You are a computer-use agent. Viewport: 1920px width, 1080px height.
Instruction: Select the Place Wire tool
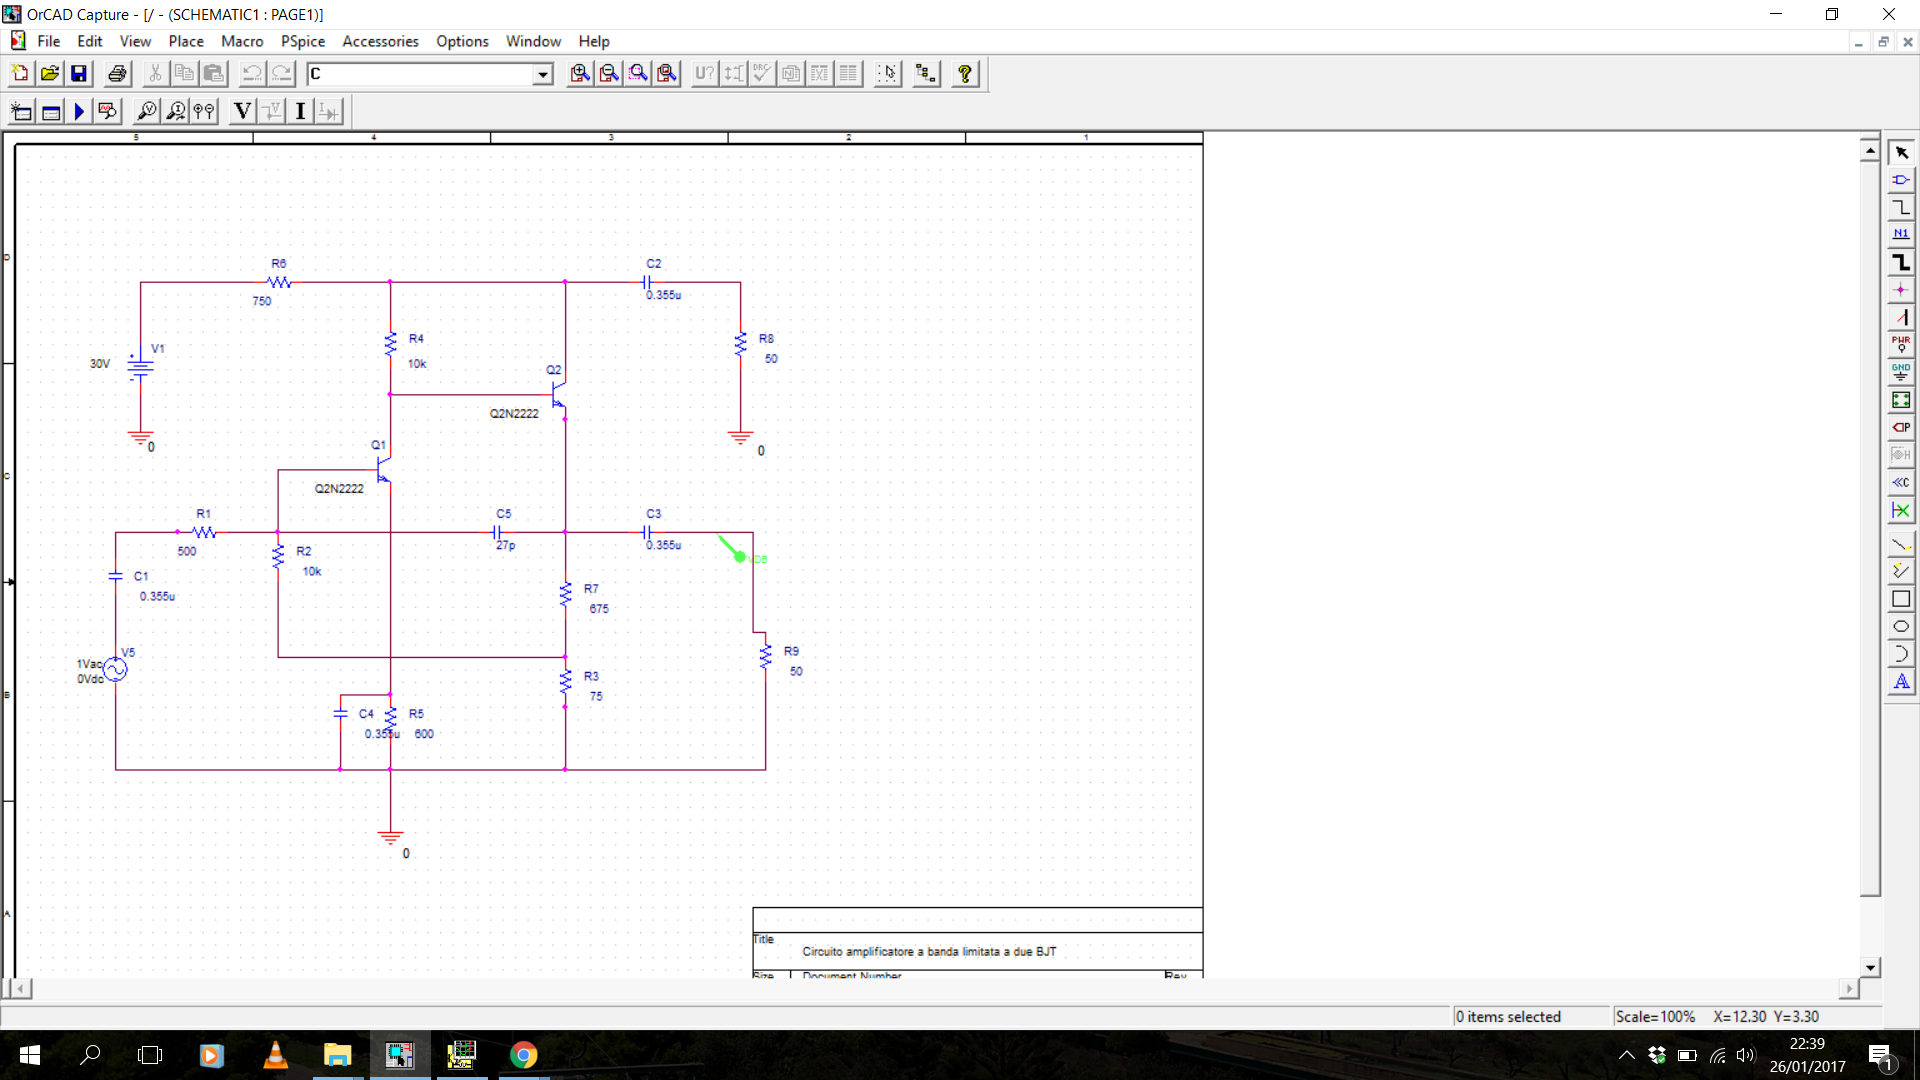coord(1900,207)
